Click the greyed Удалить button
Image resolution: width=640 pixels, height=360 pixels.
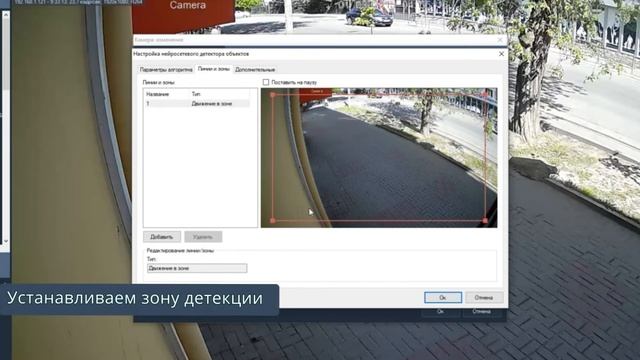pos(203,237)
